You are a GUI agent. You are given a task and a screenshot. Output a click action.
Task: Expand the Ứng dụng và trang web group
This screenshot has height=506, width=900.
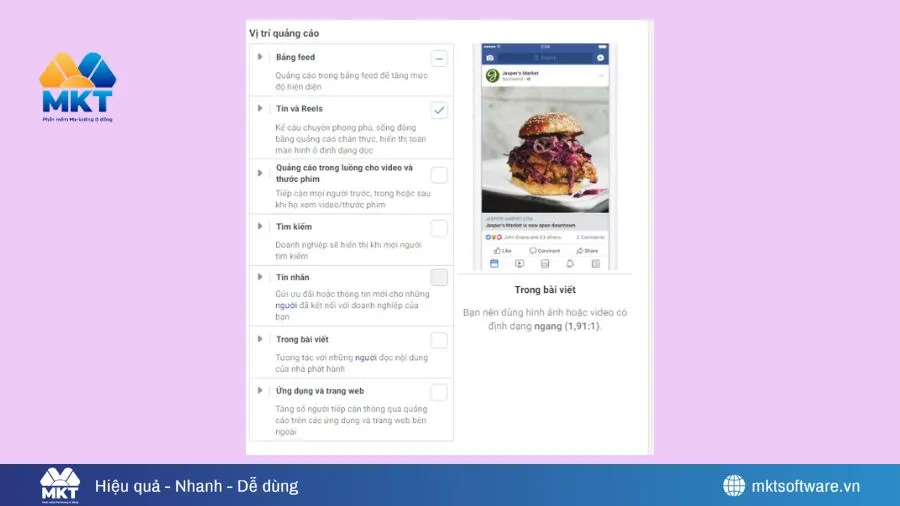pyautogui.click(x=260, y=391)
